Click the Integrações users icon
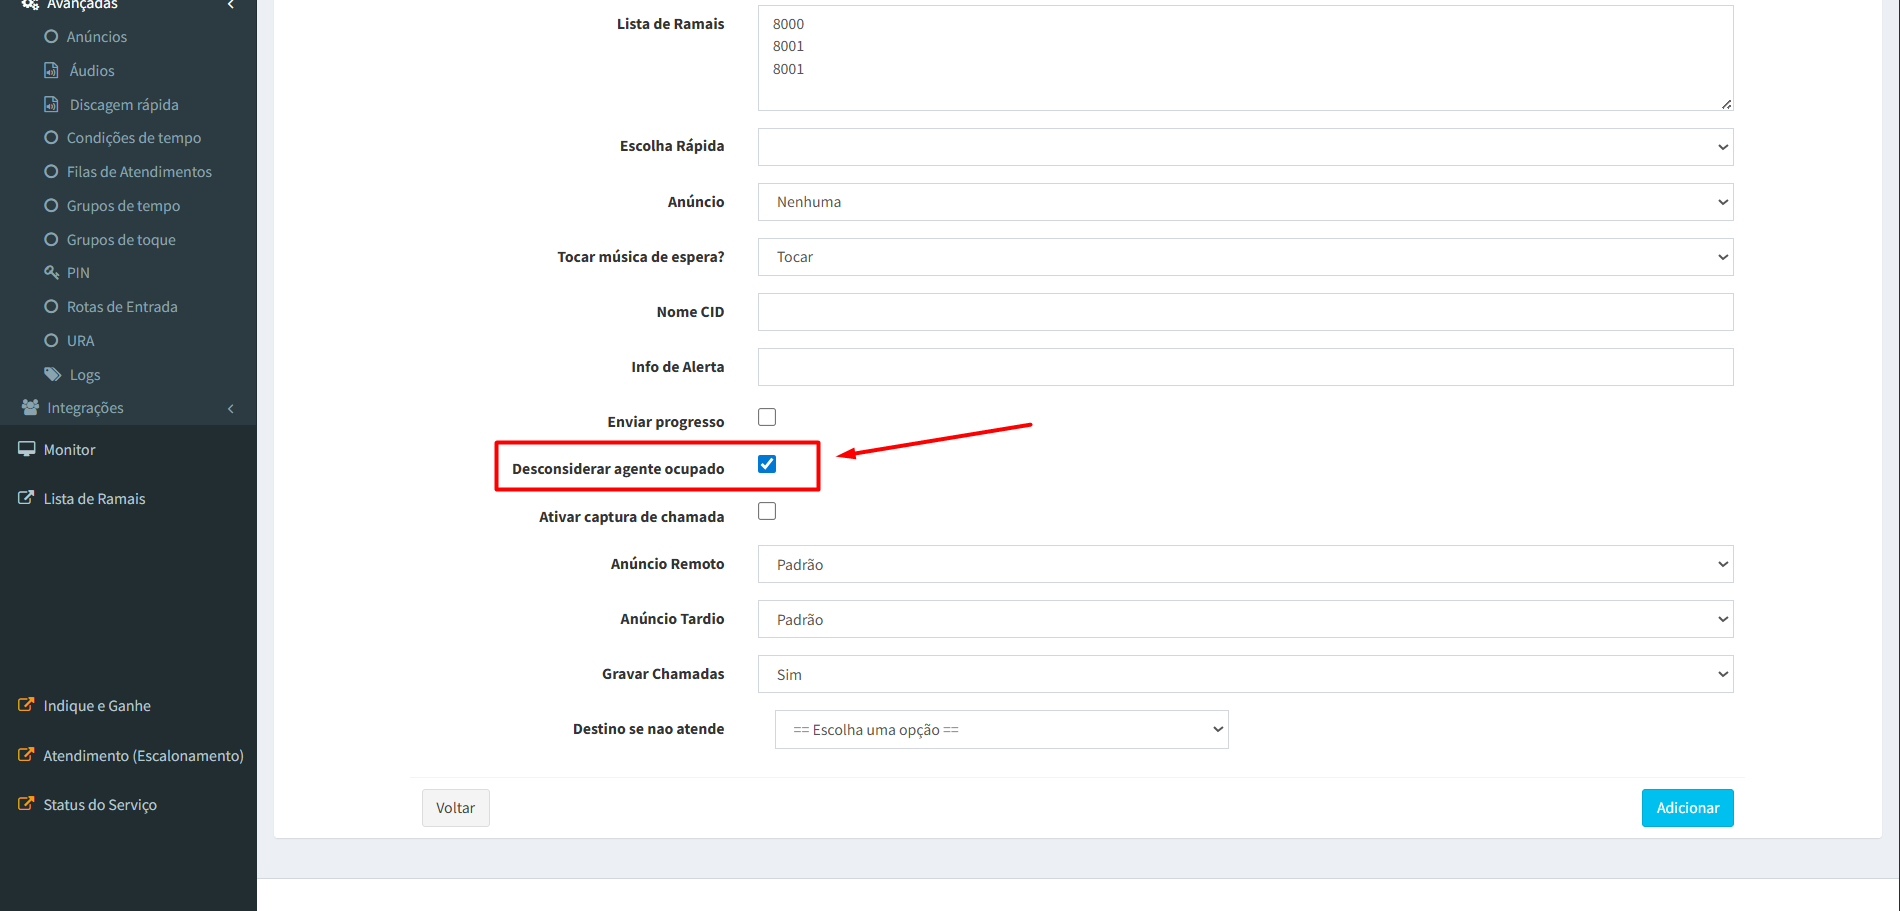This screenshot has height=911, width=1900. 30,407
